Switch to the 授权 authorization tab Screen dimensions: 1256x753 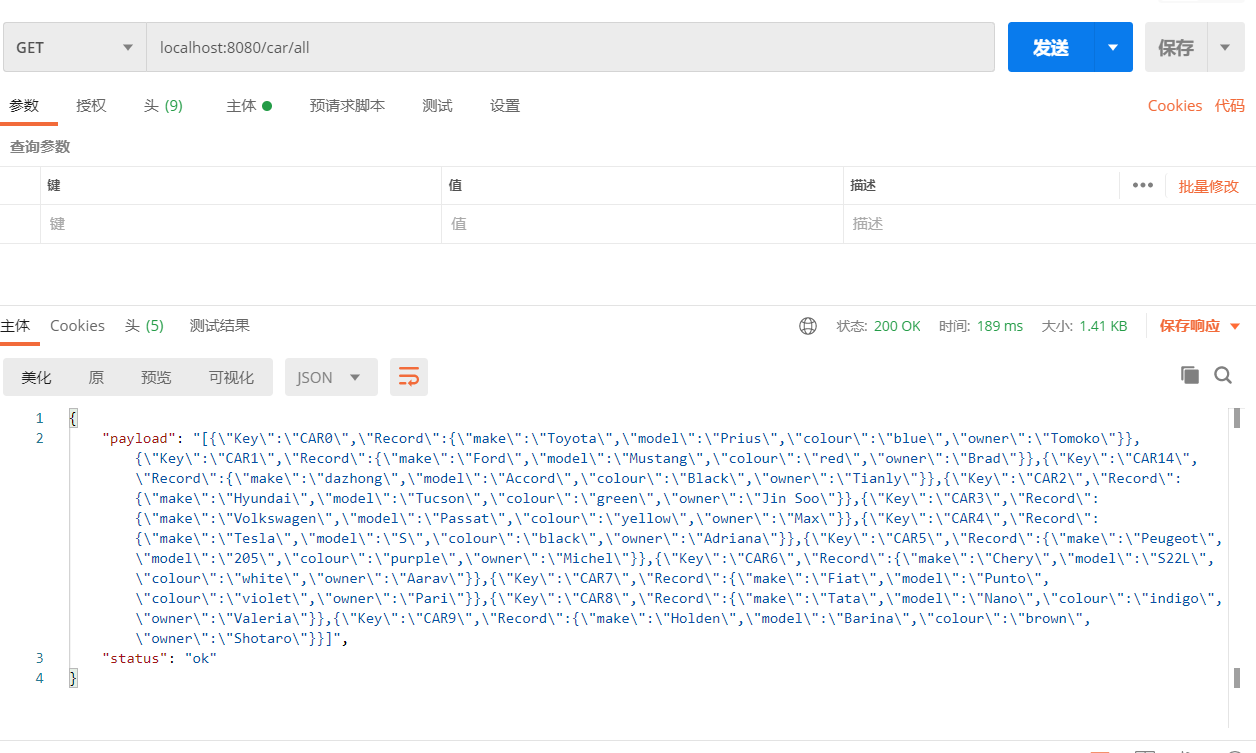[91, 105]
